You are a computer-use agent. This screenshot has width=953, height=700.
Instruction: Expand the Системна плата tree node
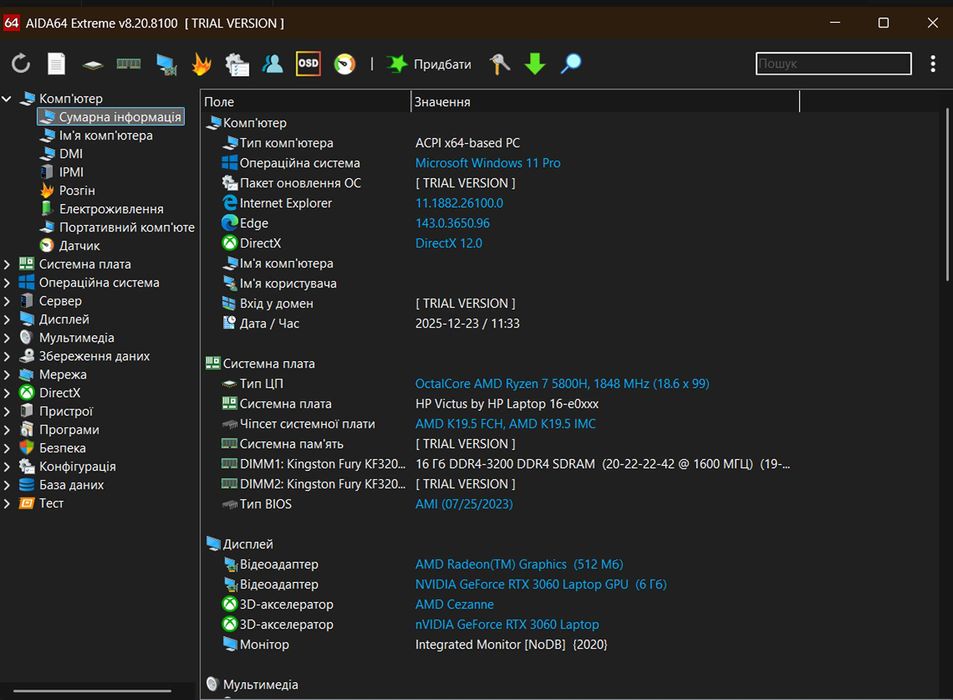click(7, 264)
